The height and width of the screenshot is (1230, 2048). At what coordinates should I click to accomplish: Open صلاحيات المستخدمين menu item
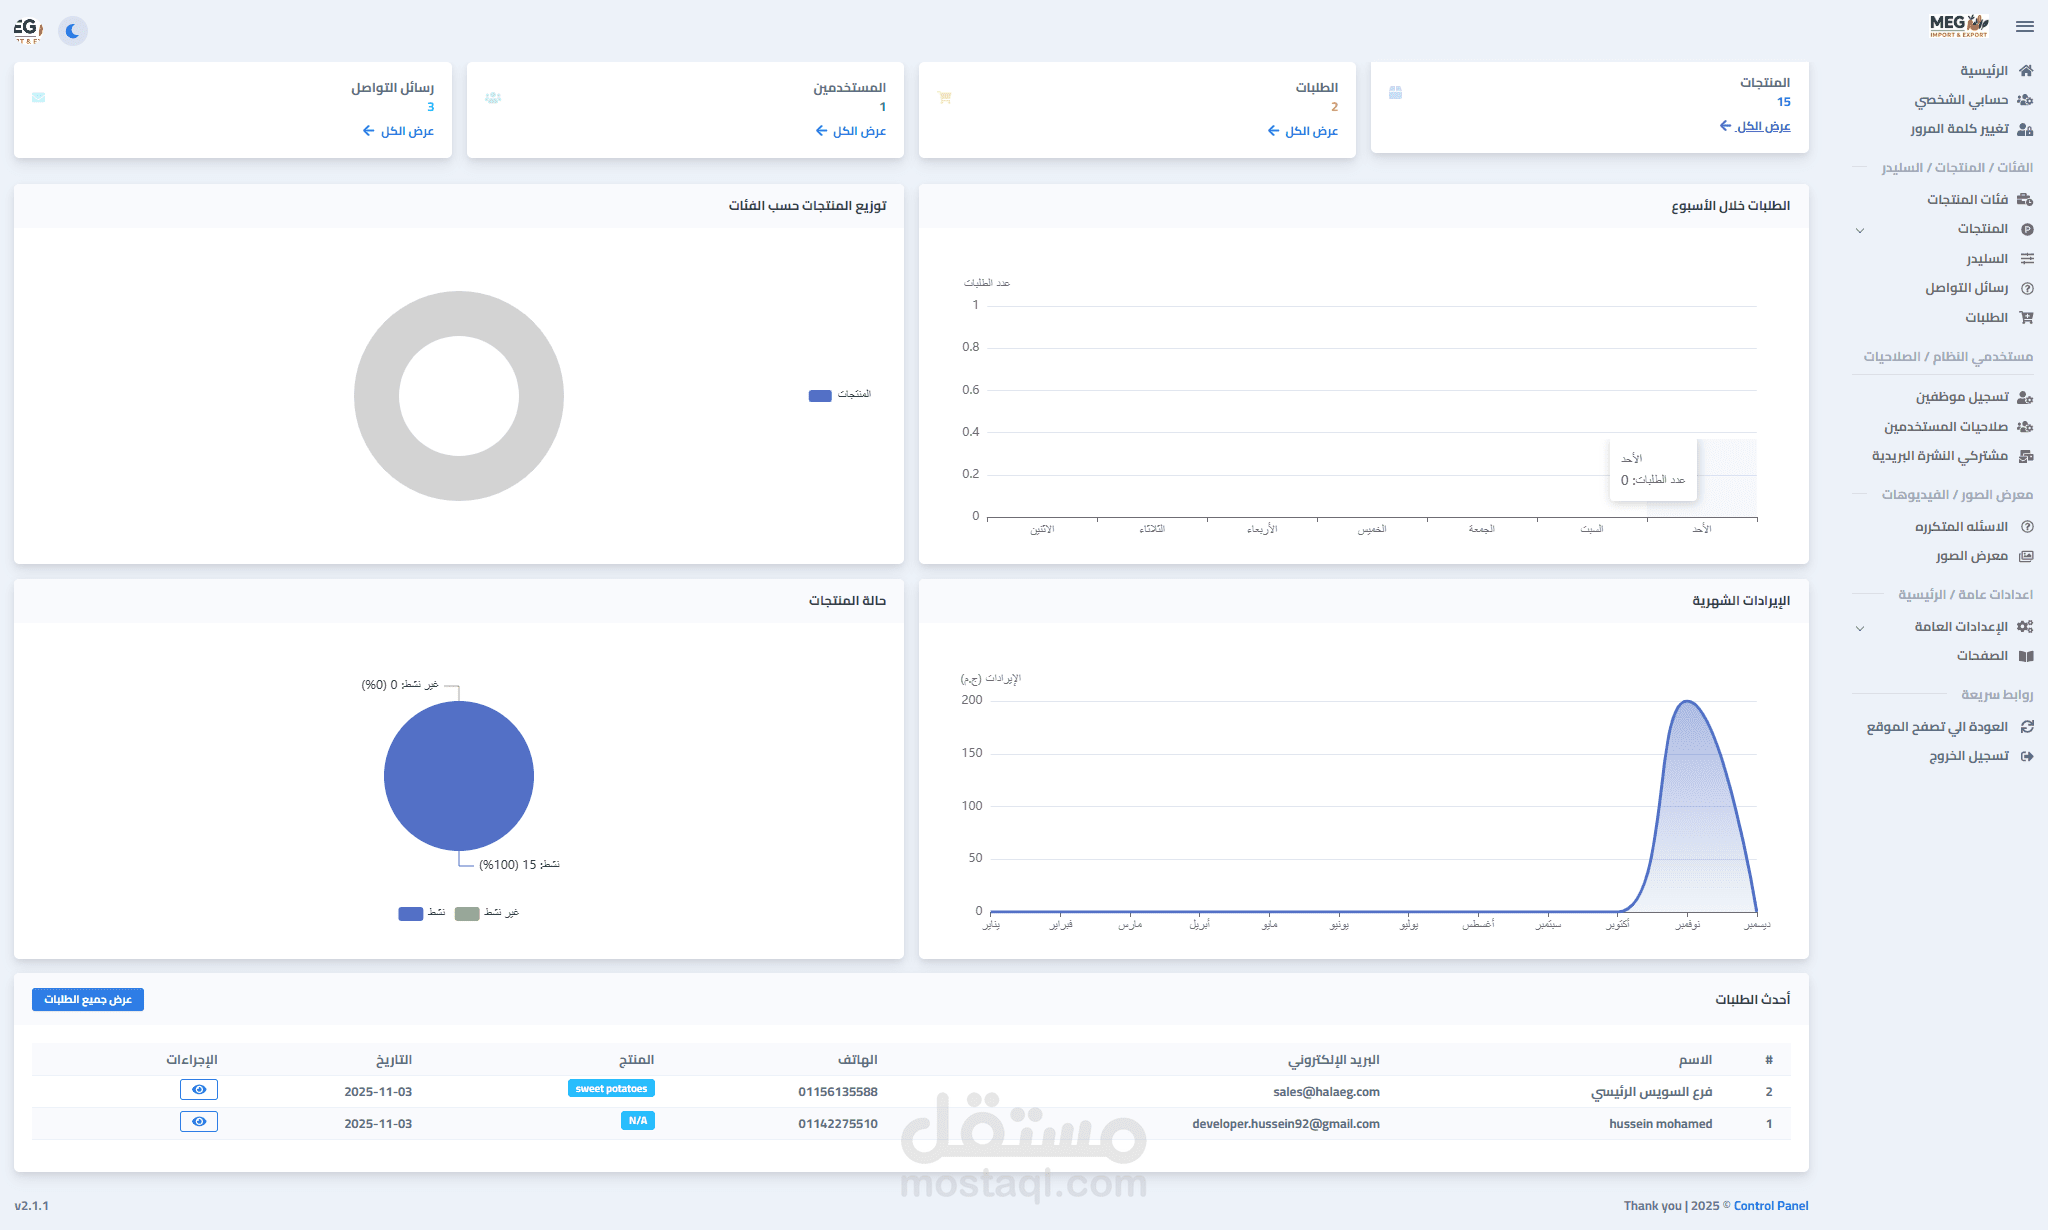[1946, 427]
